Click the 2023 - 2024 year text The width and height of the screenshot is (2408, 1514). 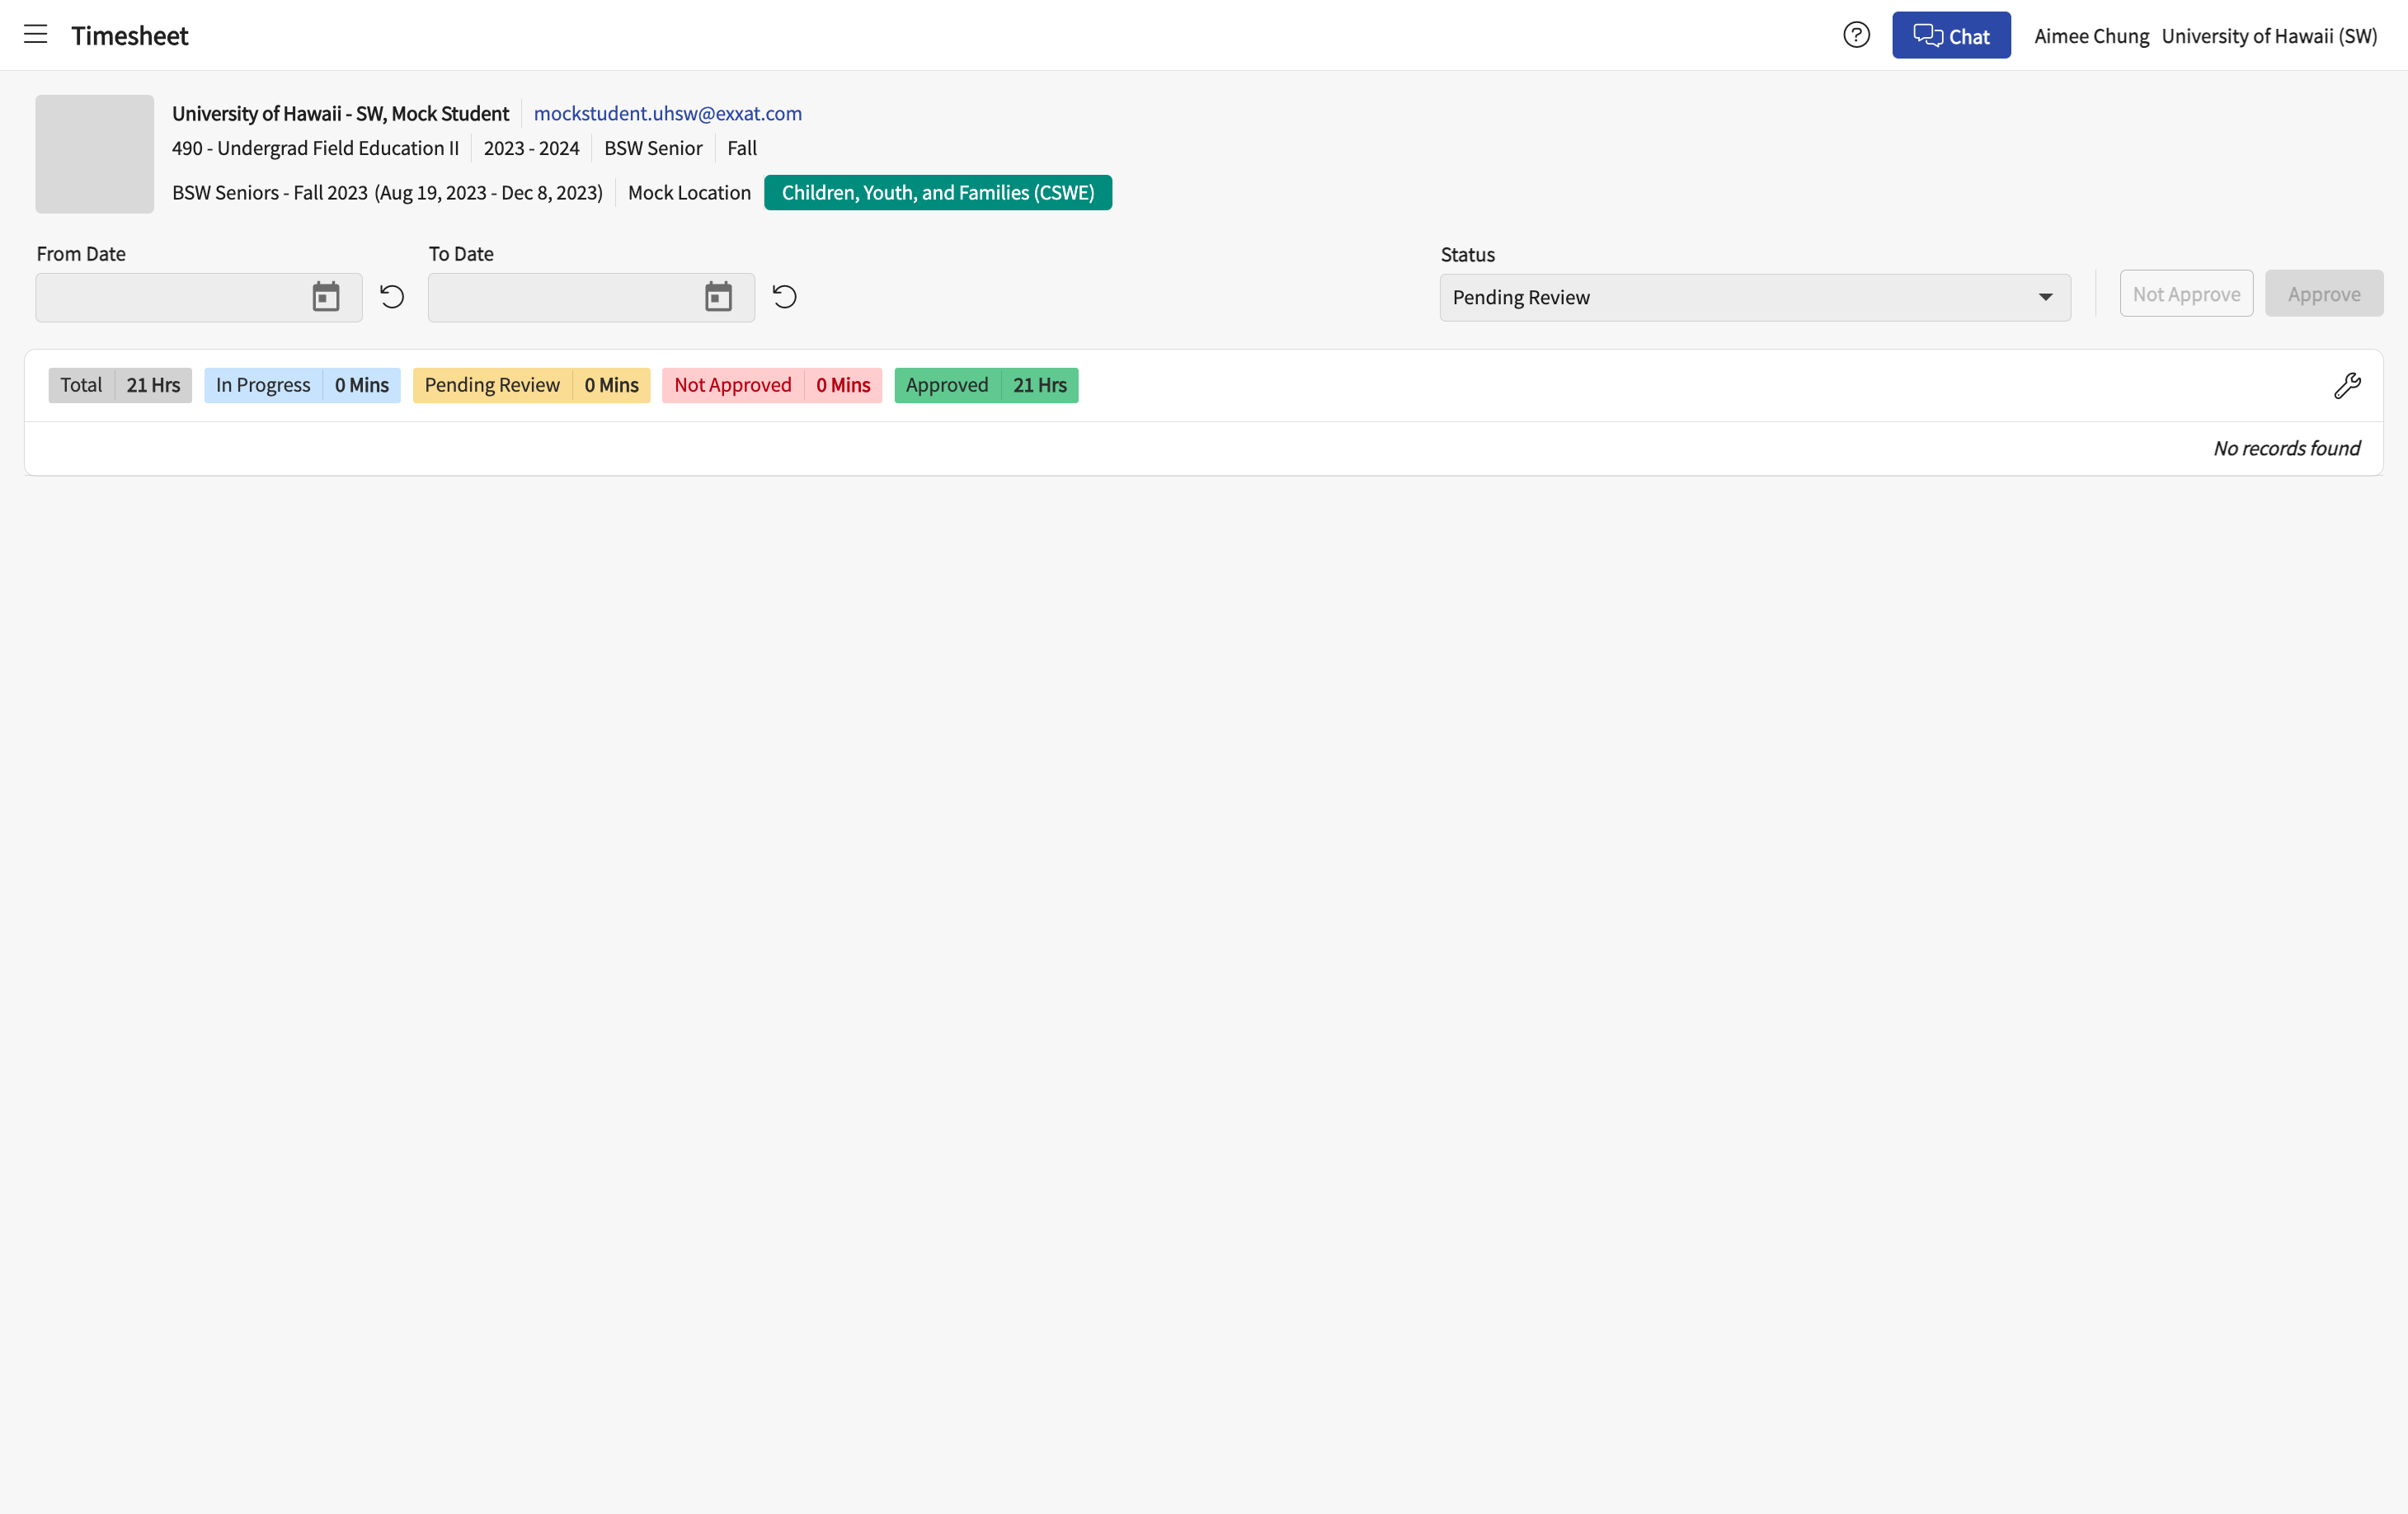(x=531, y=148)
